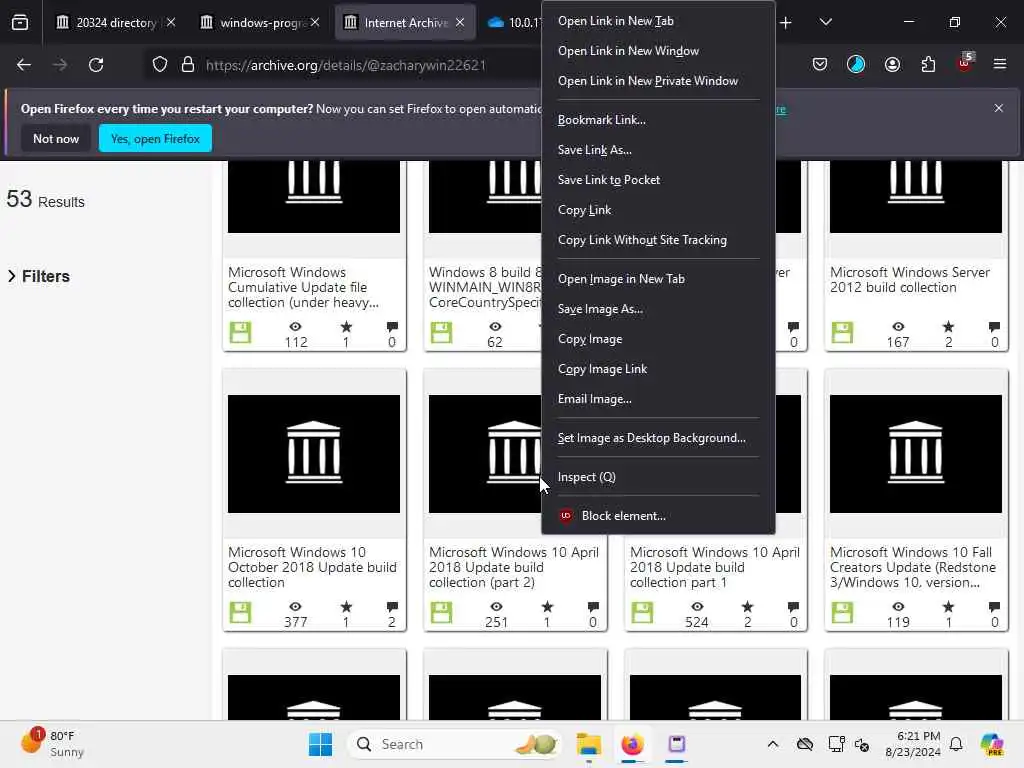Close the 20324 directory tab
This screenshot has width=1024, height=768.
171,22
